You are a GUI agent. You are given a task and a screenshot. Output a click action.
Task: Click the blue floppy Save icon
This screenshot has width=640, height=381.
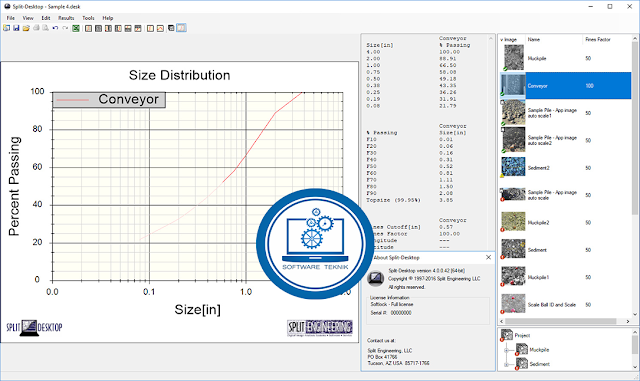[x=16, y=28]
